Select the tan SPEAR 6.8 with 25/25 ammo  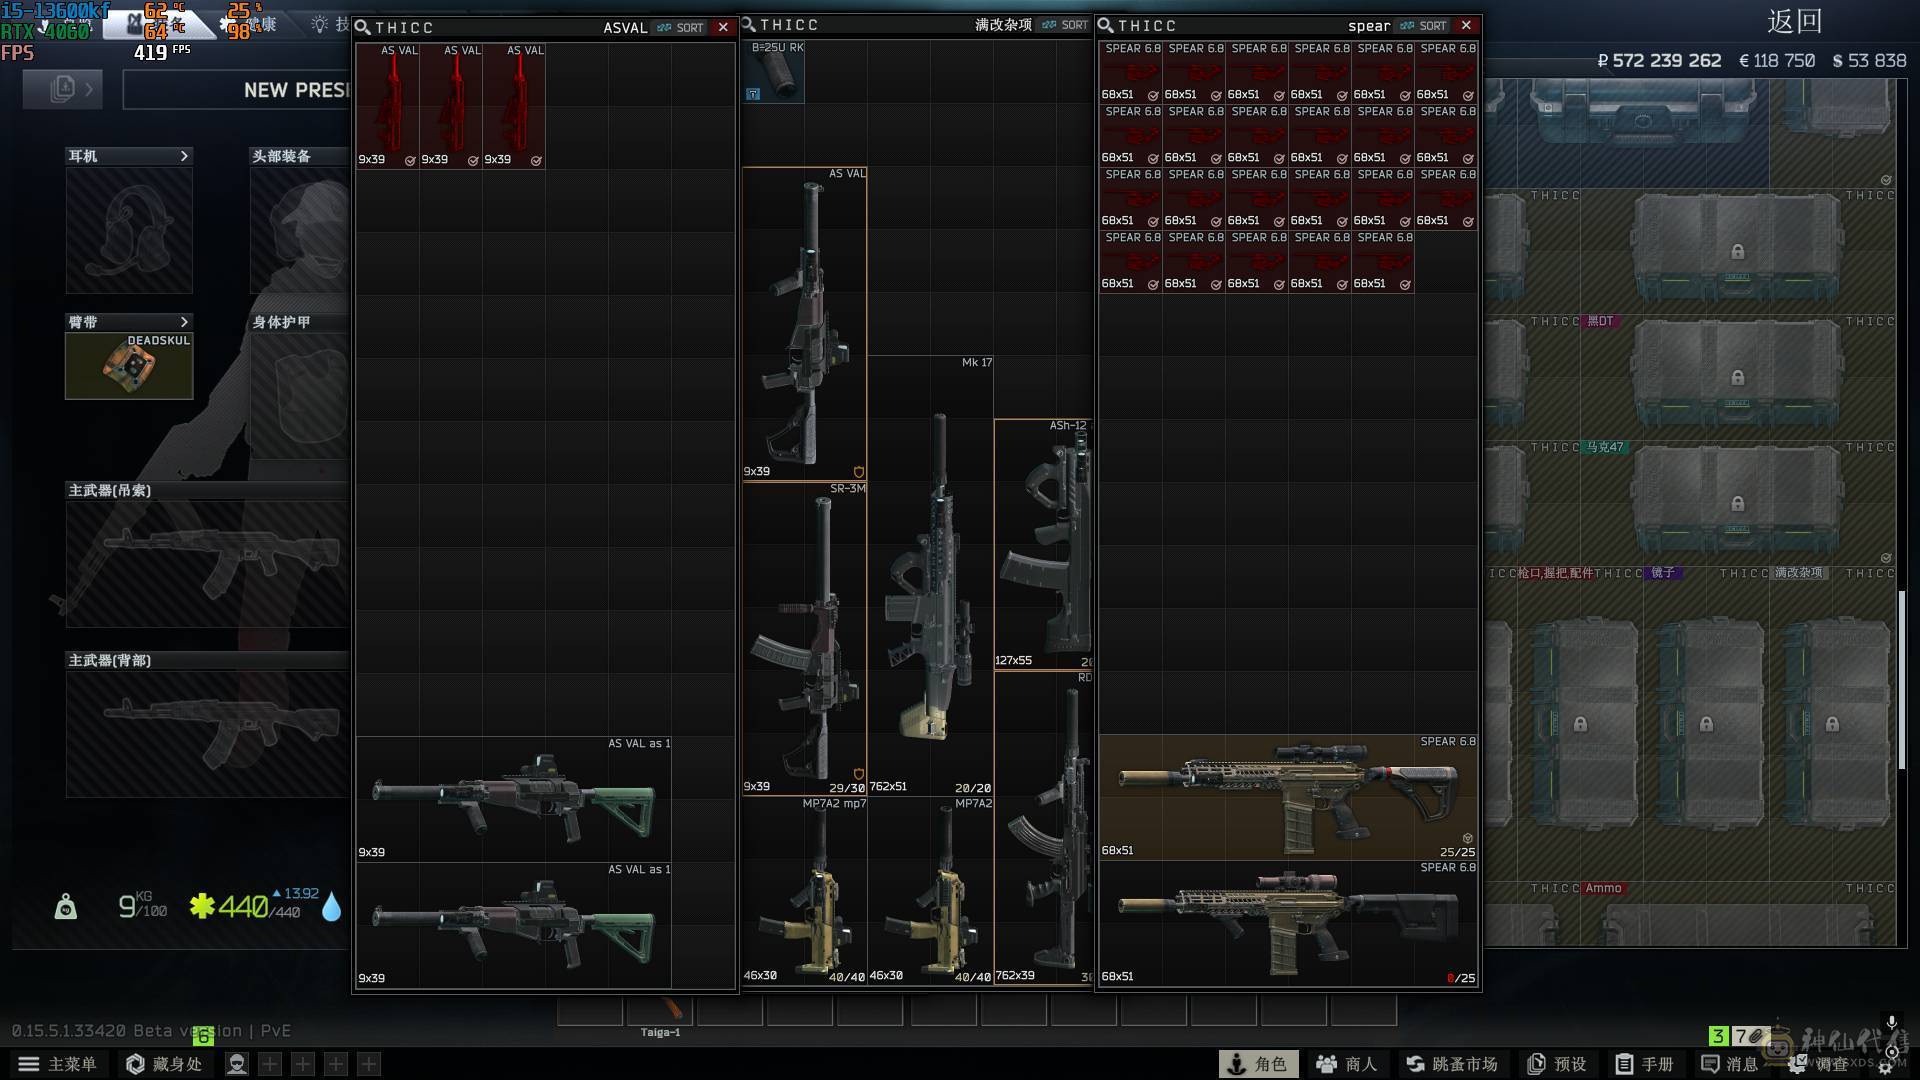(1288, 798)
